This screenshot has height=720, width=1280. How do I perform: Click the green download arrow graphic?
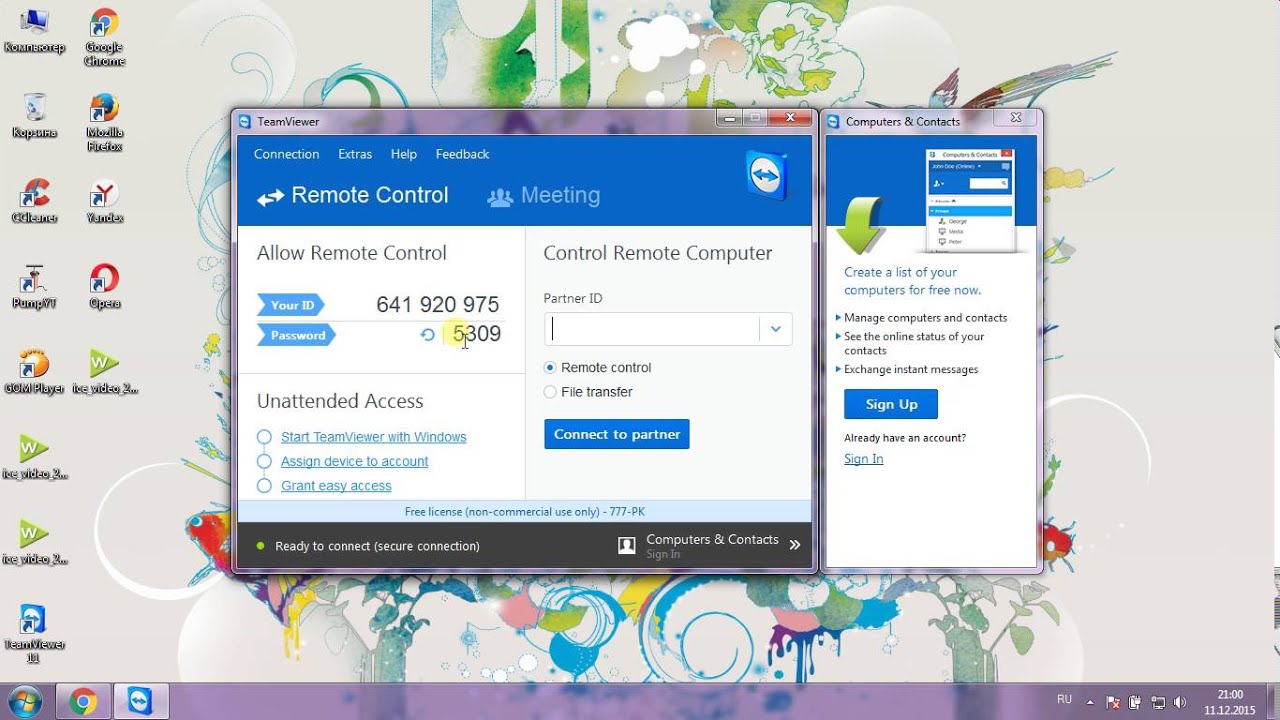tap(860, 225)
